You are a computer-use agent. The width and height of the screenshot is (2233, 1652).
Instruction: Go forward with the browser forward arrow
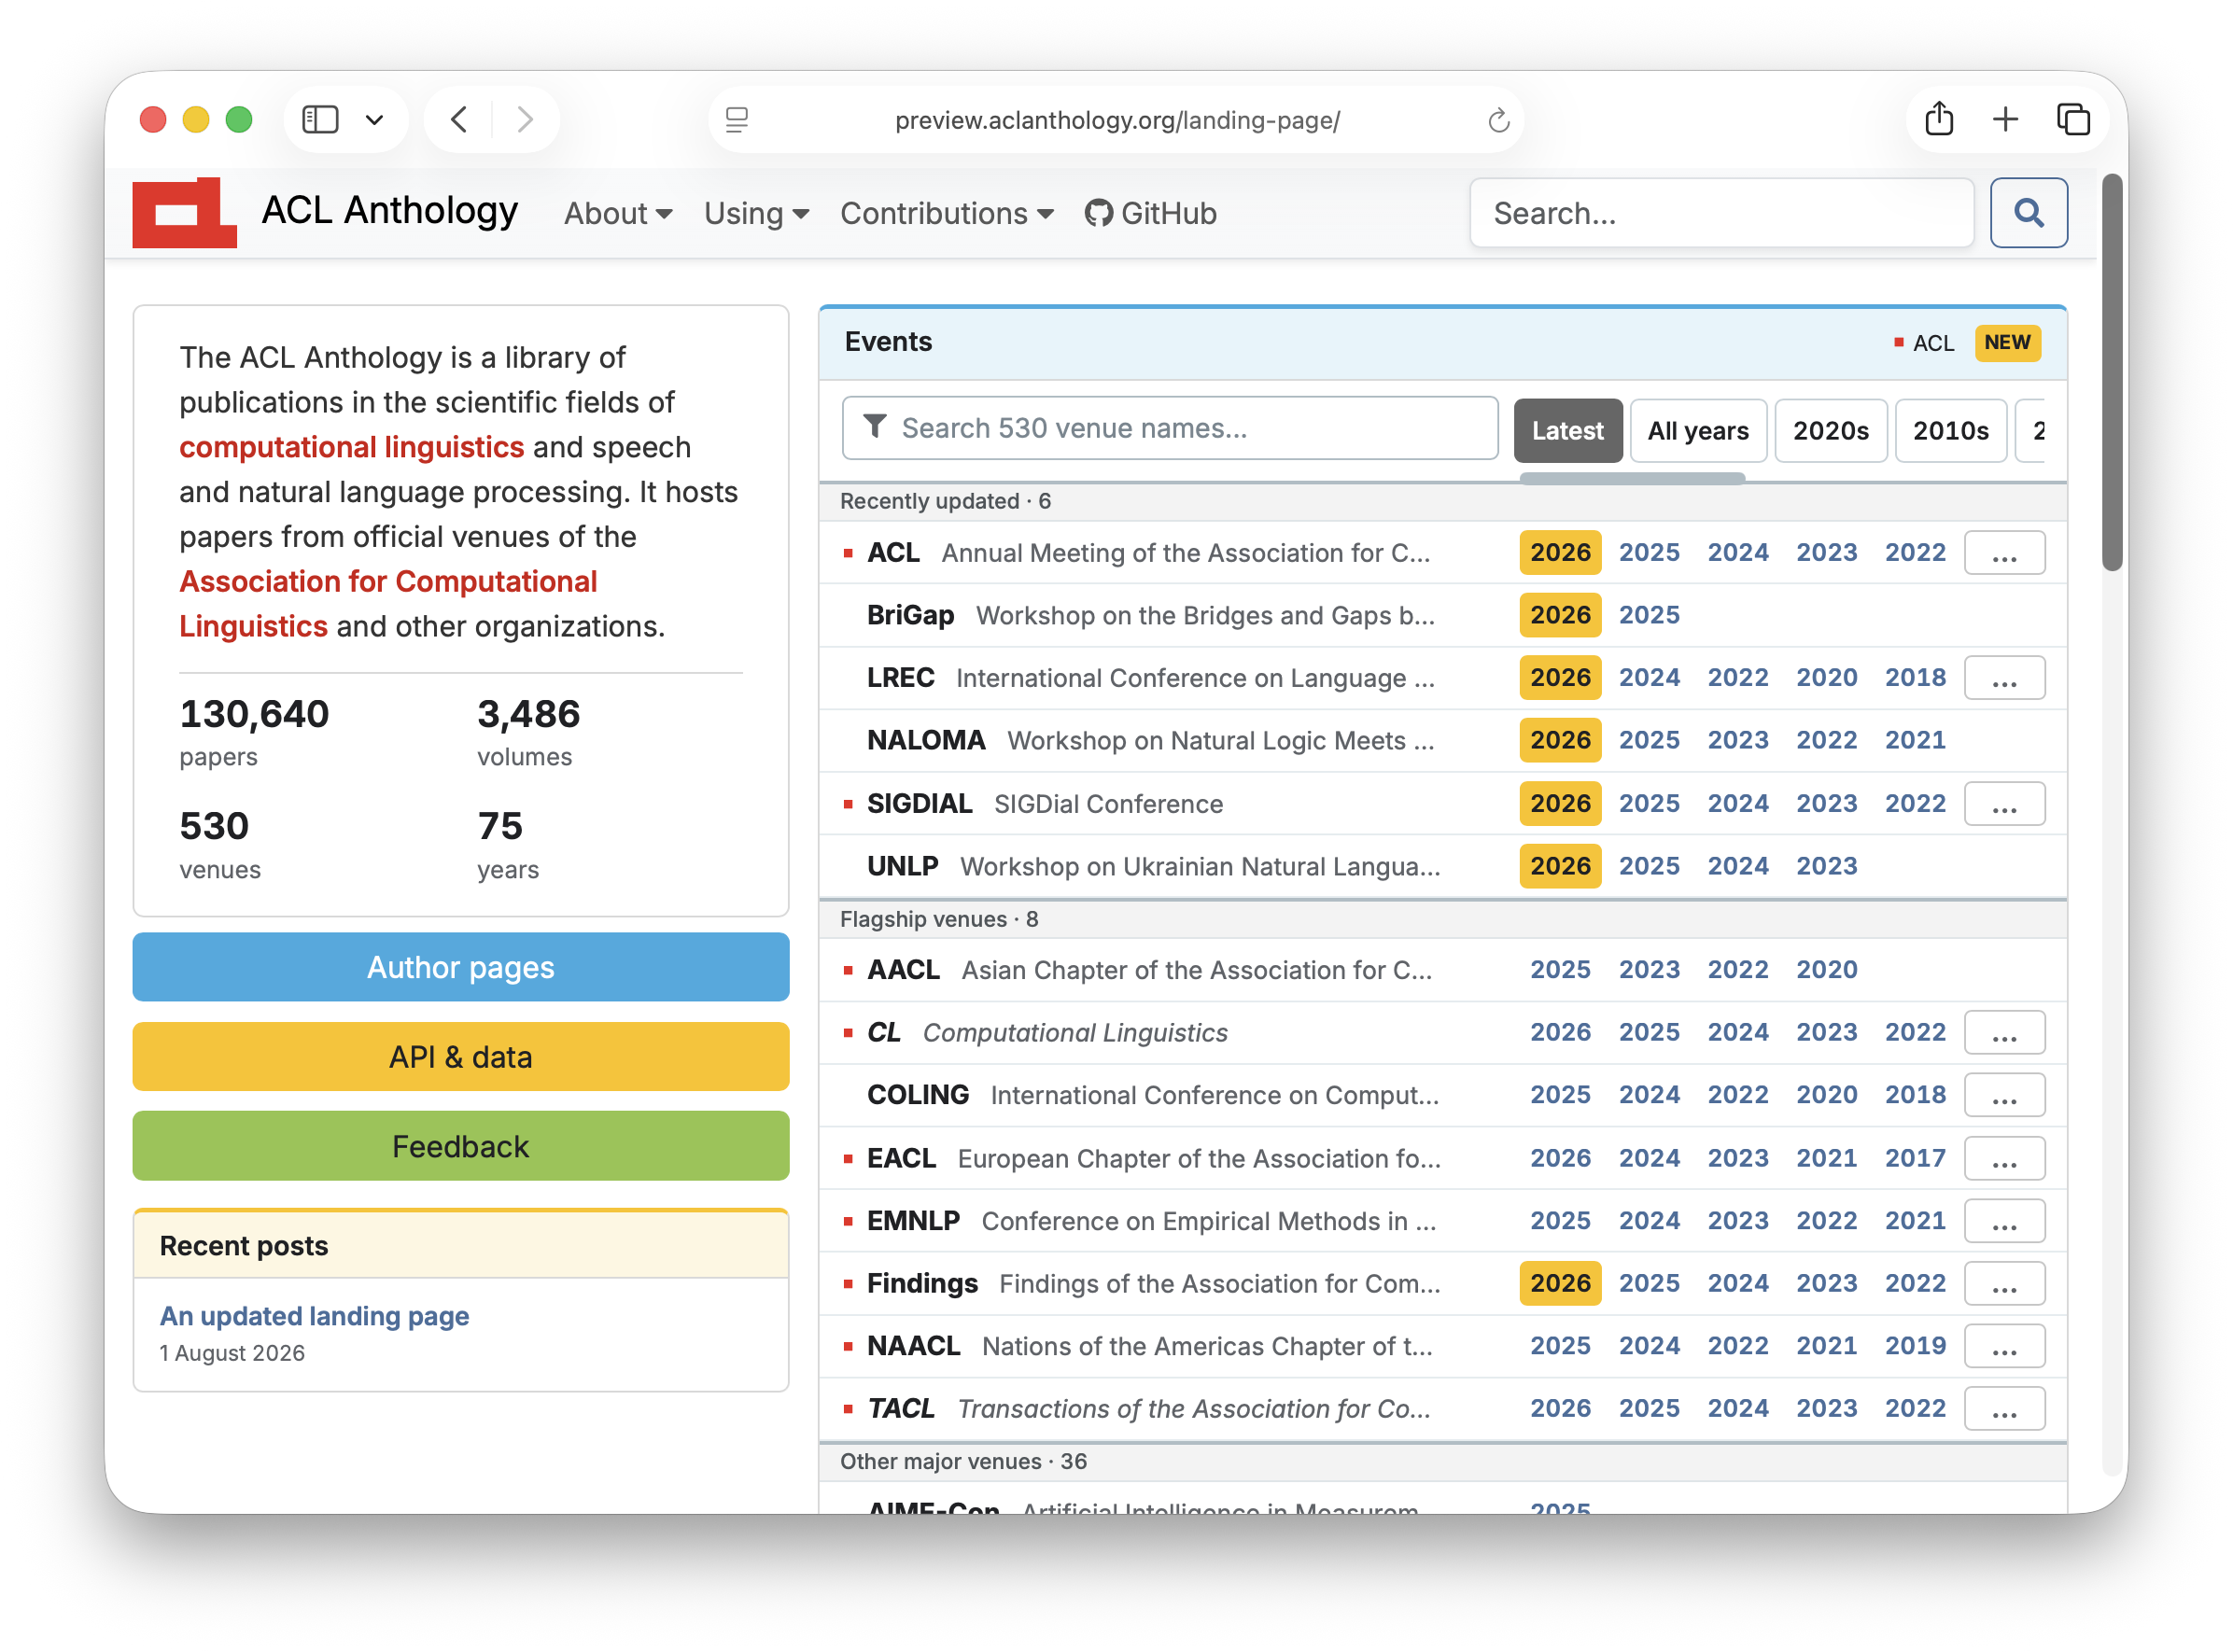click(x=524, y=120)
